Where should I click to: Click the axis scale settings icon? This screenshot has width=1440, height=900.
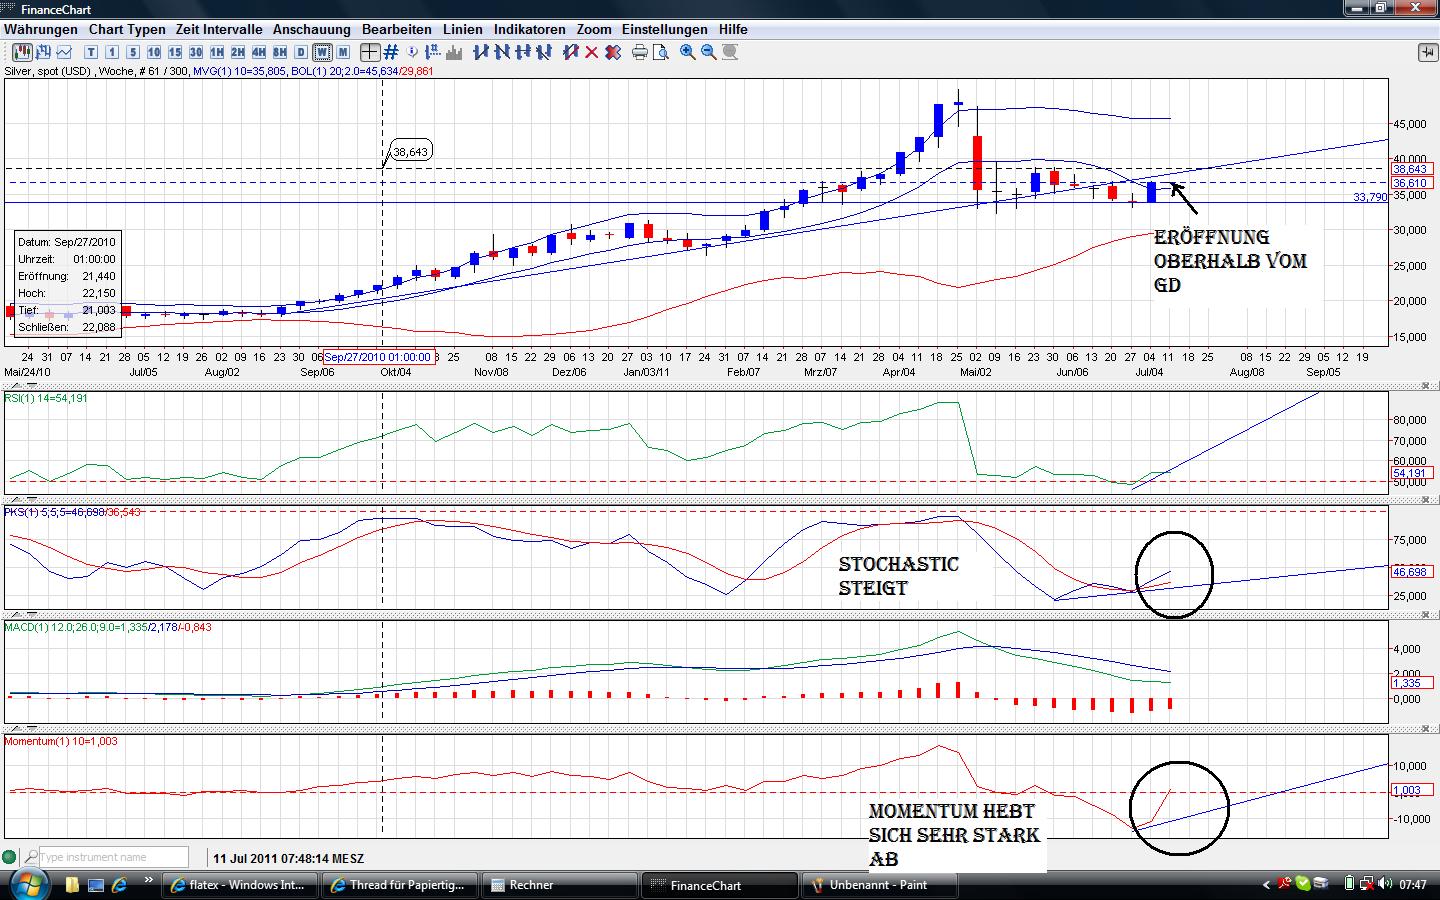pyautogui.click(x=434, y=52)
